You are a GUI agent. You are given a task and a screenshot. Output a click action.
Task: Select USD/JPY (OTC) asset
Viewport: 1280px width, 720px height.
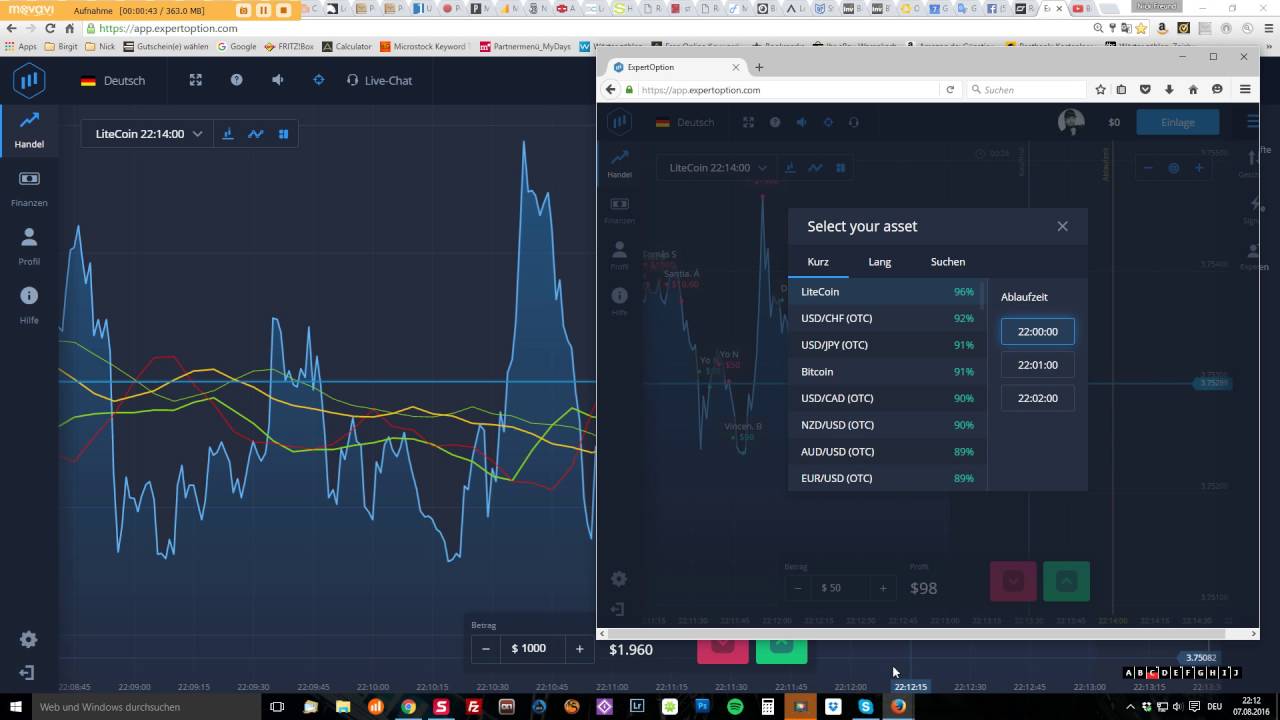886,345
